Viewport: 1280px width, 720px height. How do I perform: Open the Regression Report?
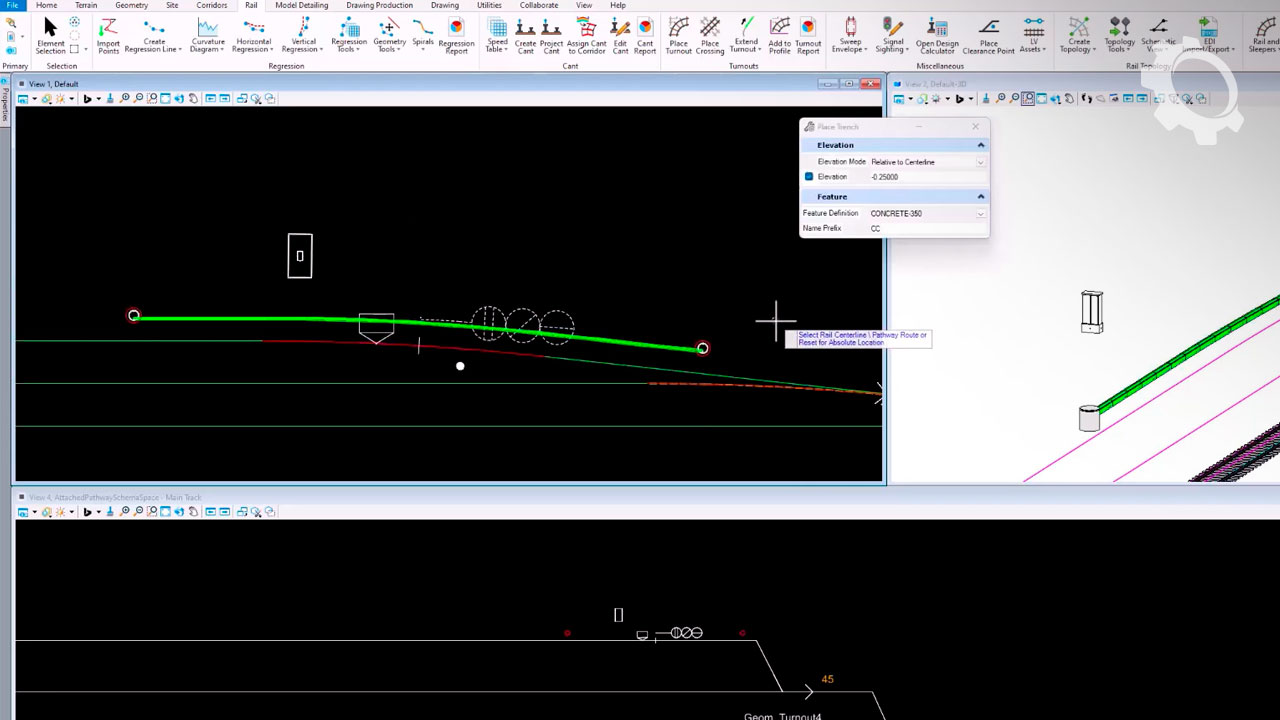[456, 35]
